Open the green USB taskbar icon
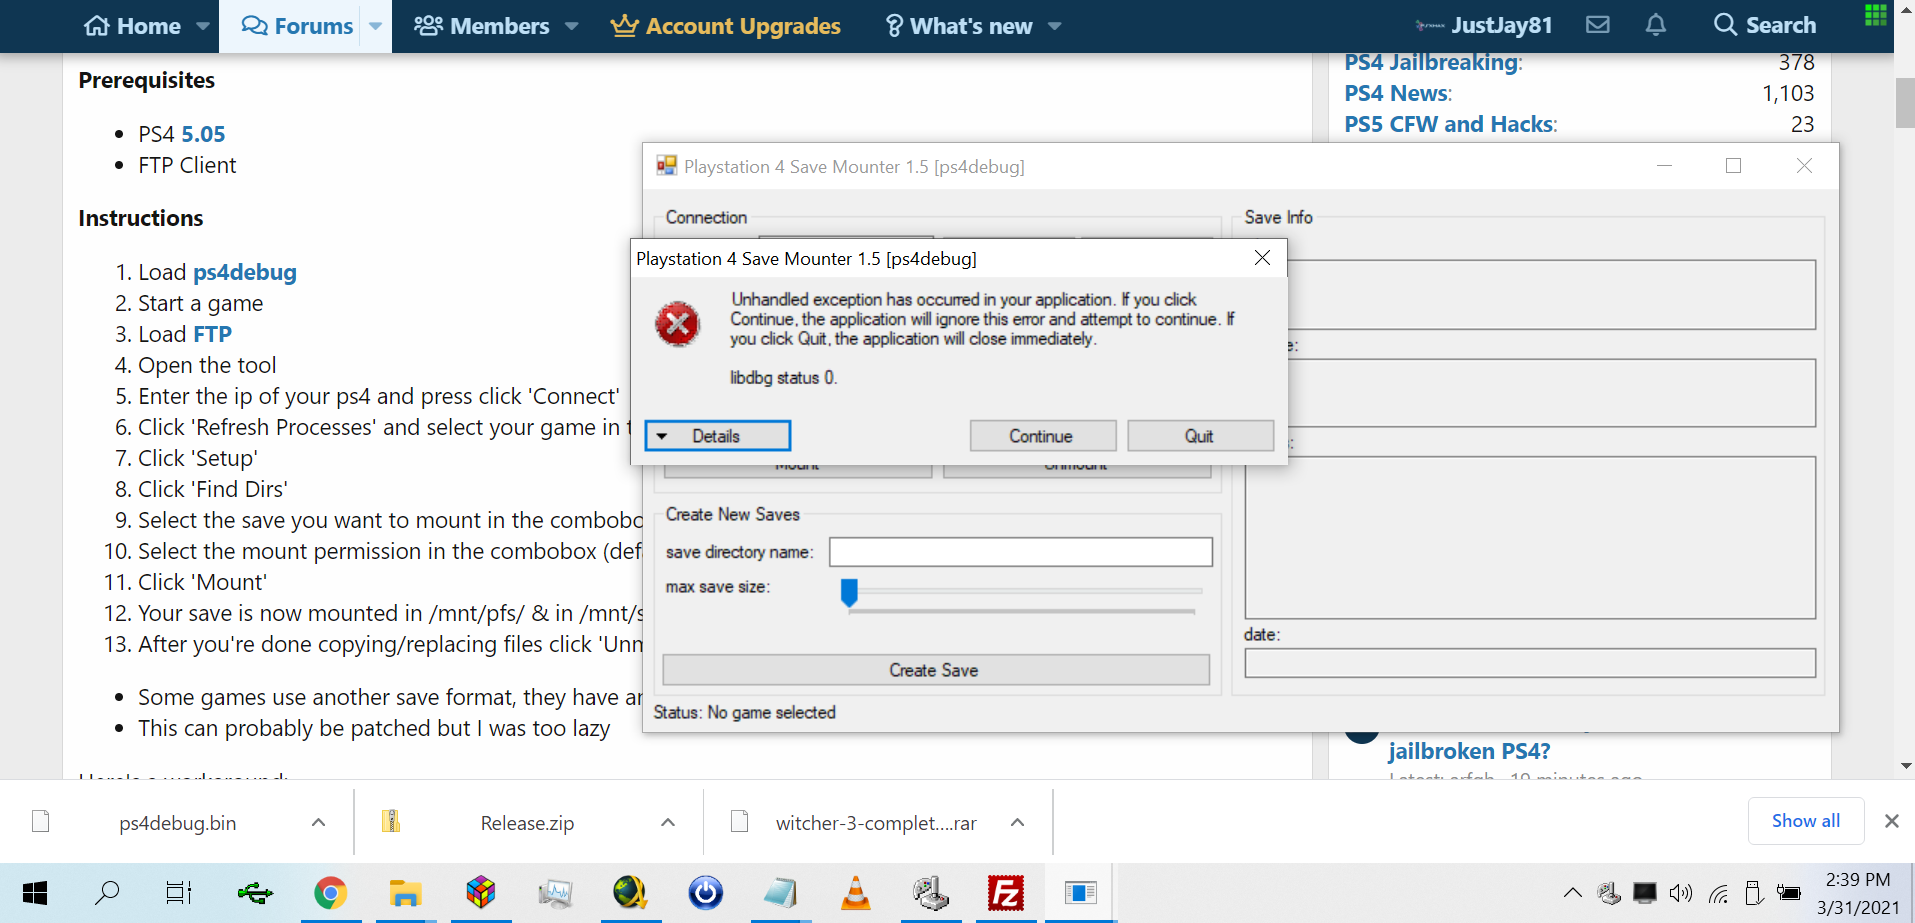1915x923 pixels. [x=255, y=893]
